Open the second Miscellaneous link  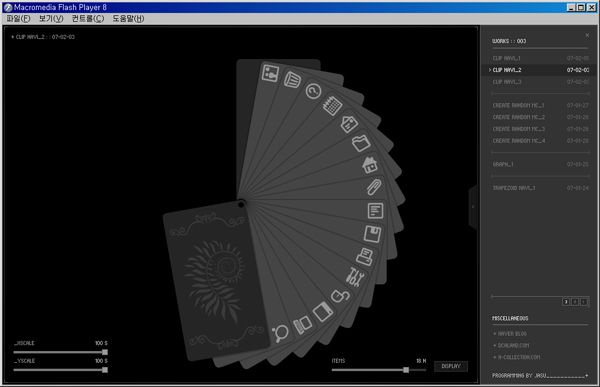click(511, 345)
